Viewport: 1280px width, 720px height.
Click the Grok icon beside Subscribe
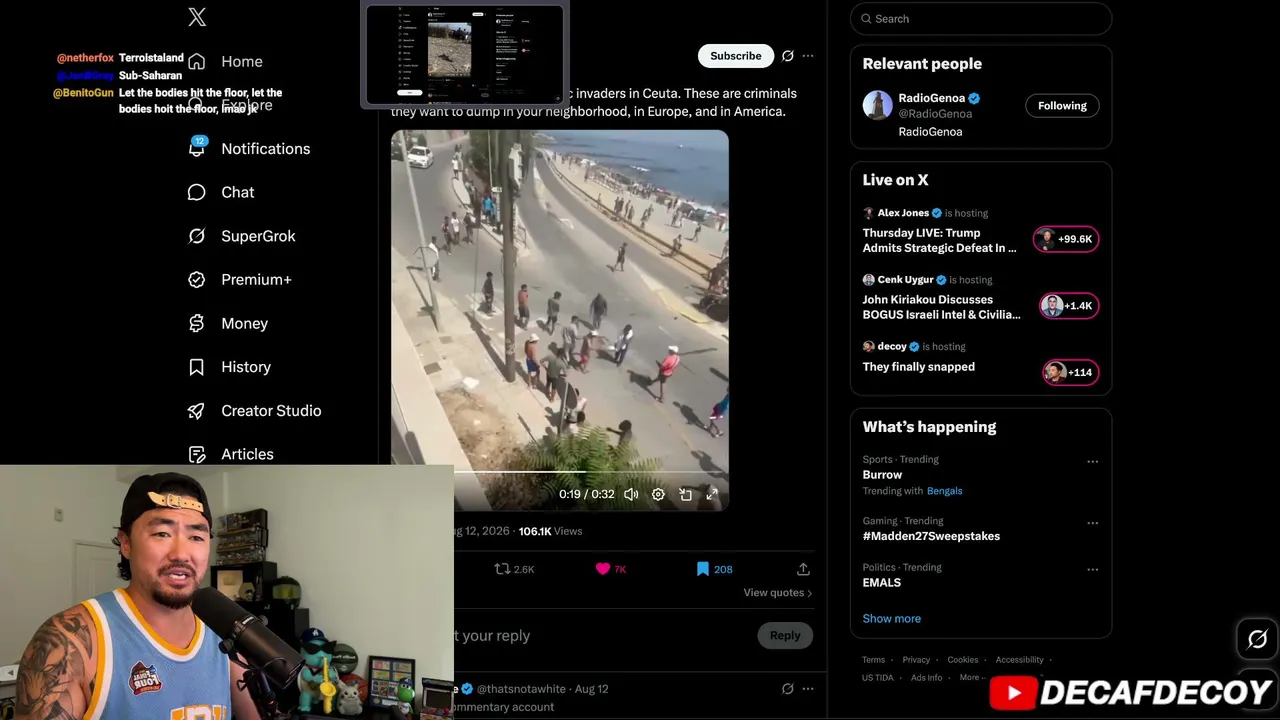coord(788,56)
